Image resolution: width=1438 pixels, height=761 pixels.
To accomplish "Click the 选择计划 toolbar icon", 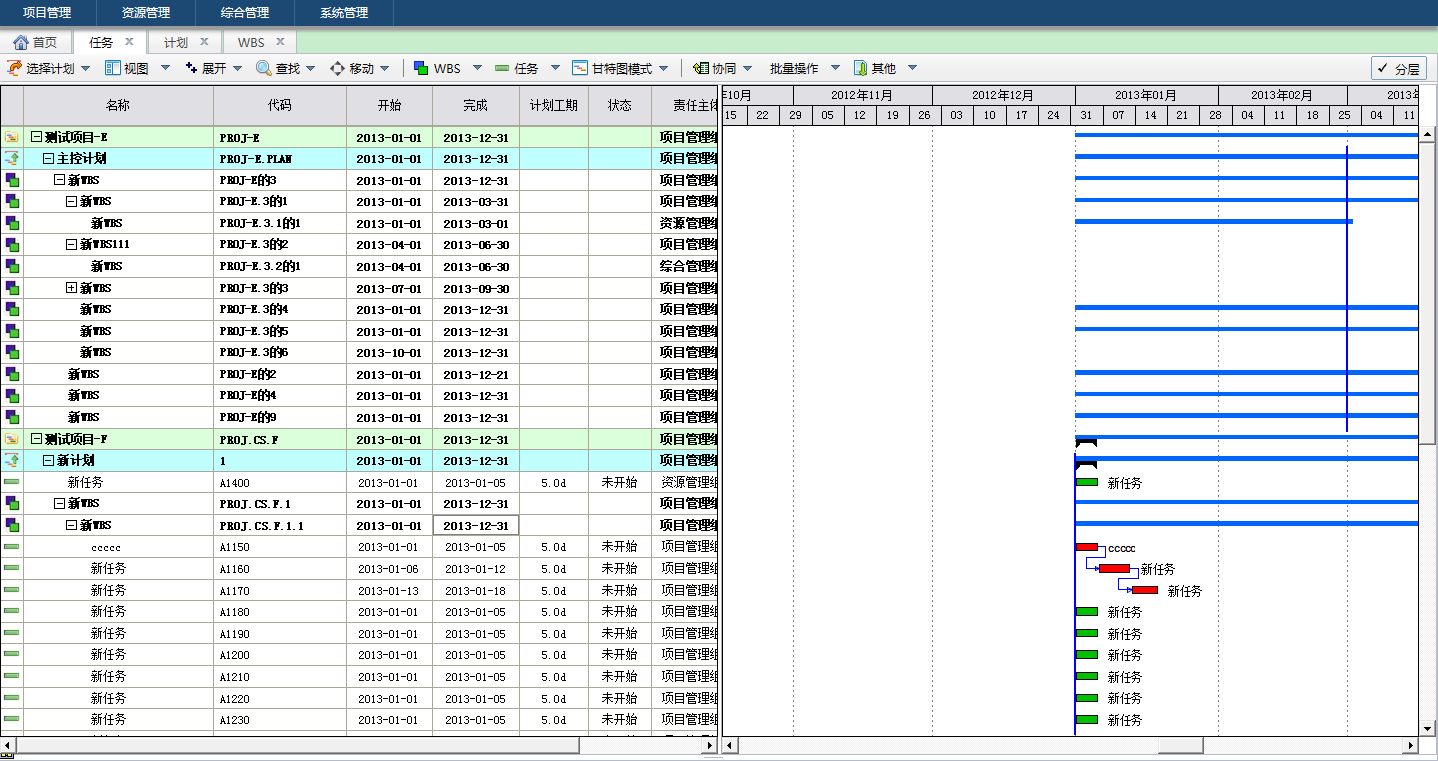I will point(14,68).
